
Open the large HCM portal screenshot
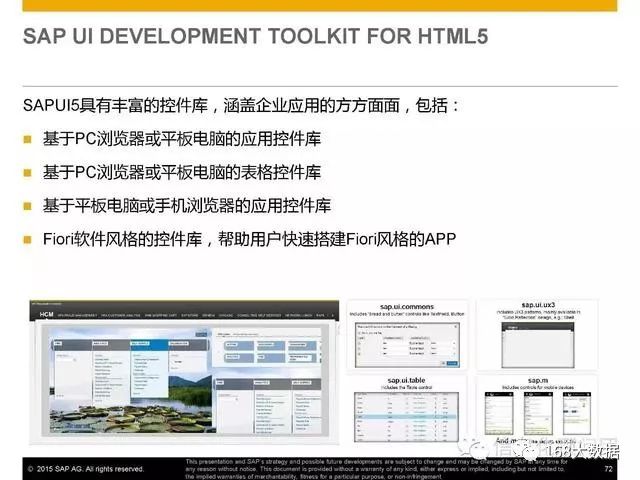pyautogui.click(x=184, y=372)
